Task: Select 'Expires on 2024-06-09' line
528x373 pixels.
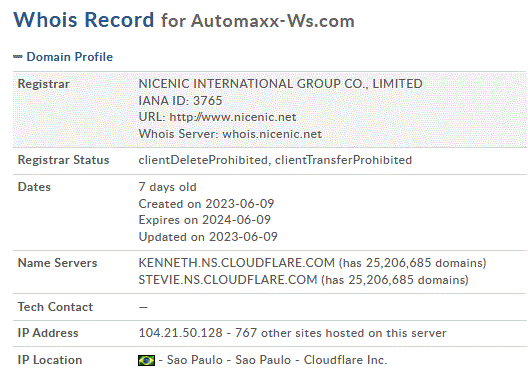Action: [205, 220]
